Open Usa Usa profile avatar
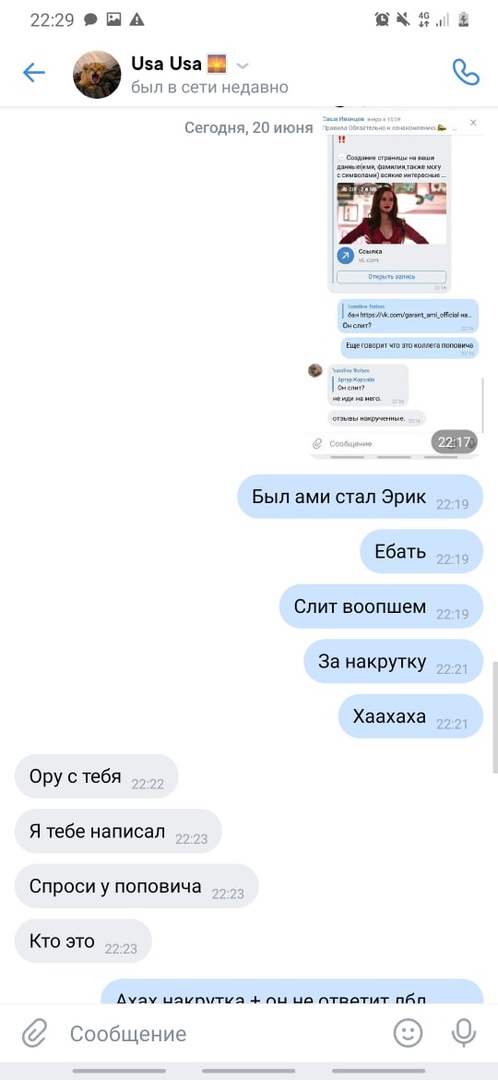Screen dimensions: 498x1080 tap(97, 74)
